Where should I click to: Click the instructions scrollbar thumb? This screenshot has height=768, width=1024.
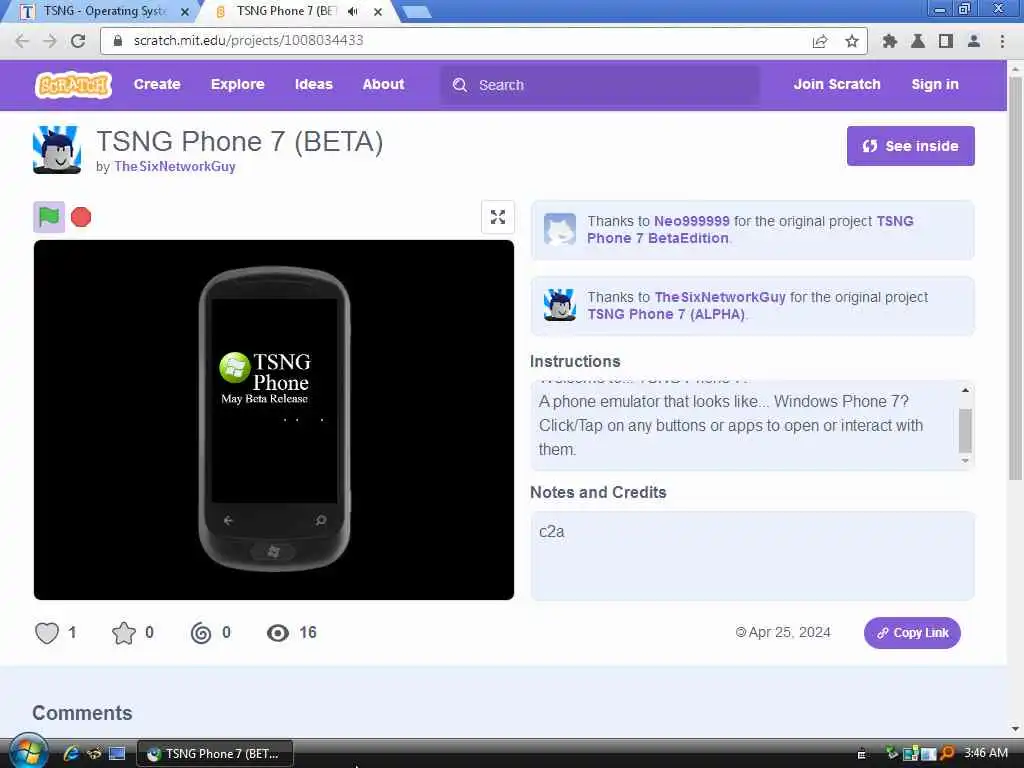pyautogui.click(x=965, y=430)
